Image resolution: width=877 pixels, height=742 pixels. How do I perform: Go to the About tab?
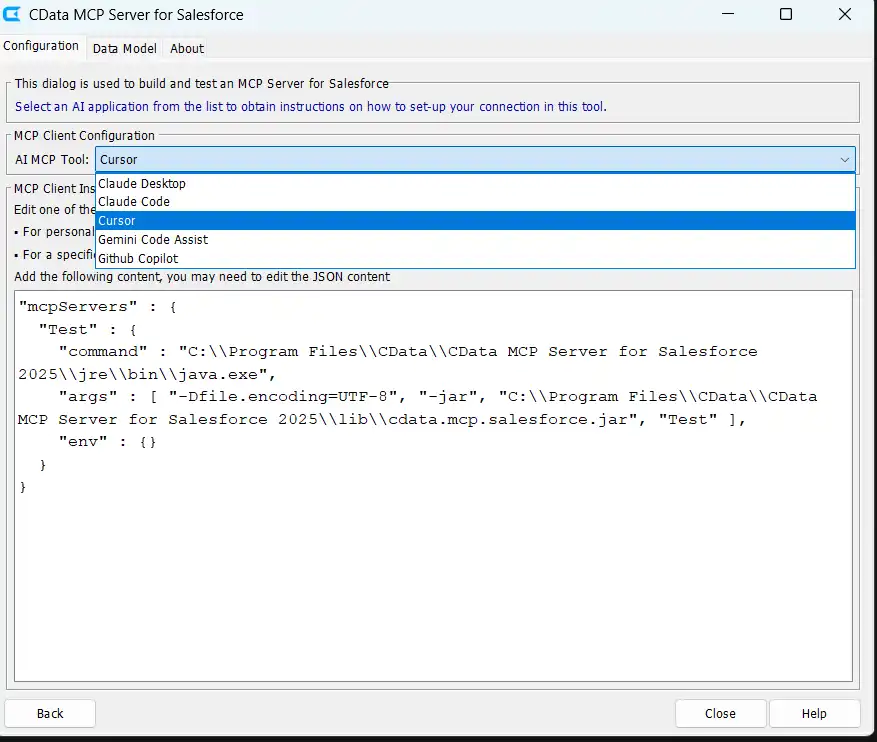pos(187,48)
